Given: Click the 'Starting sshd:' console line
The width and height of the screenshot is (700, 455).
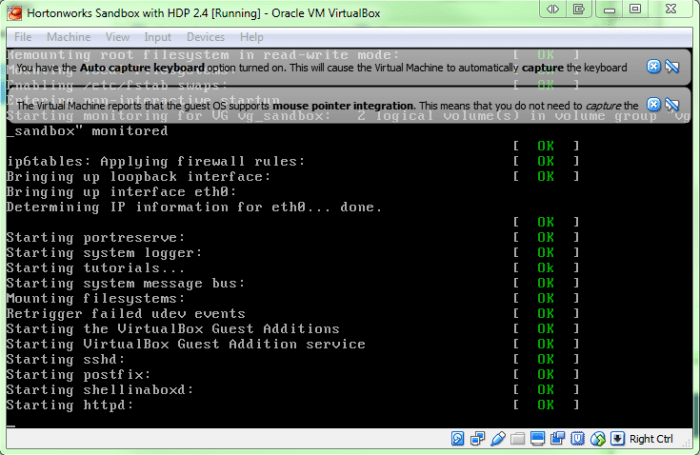Looking at the screenshot, I should [66, 359].
